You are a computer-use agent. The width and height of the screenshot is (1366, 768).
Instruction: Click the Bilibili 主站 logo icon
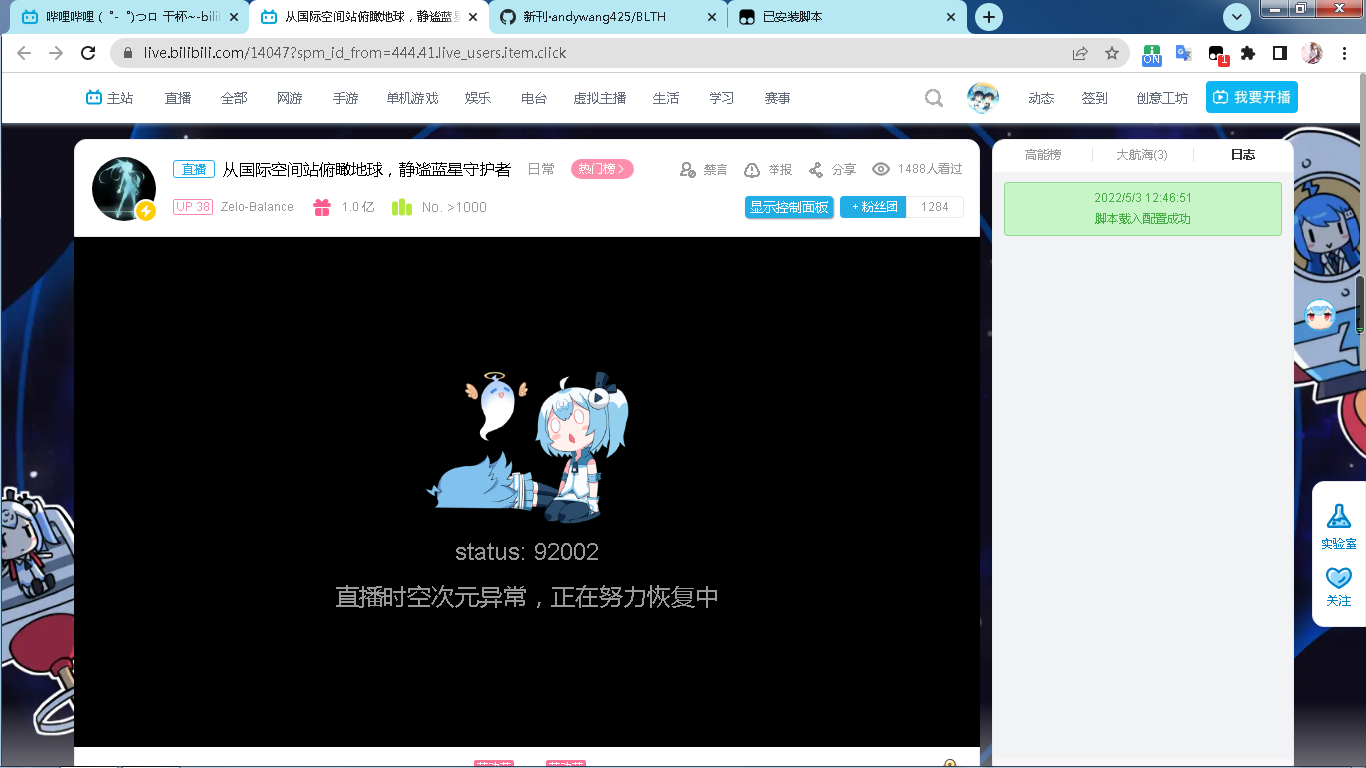(94, 98)
